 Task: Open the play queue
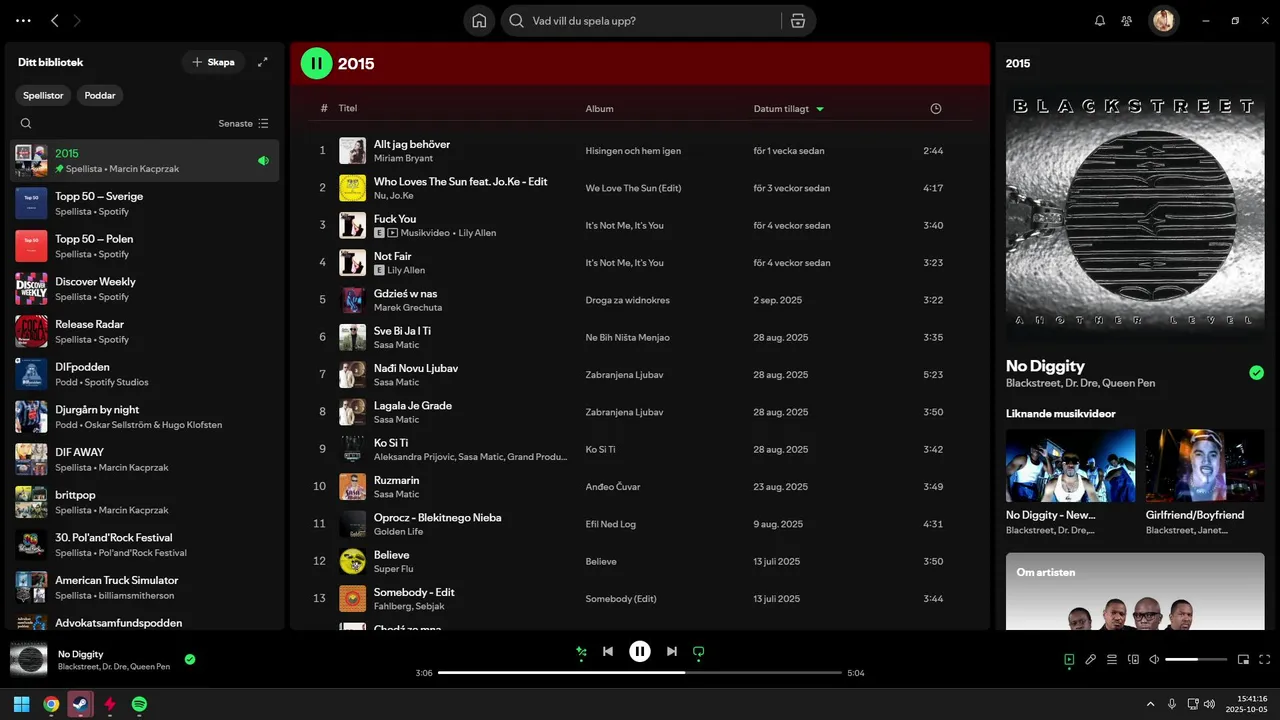[1112, 660]
